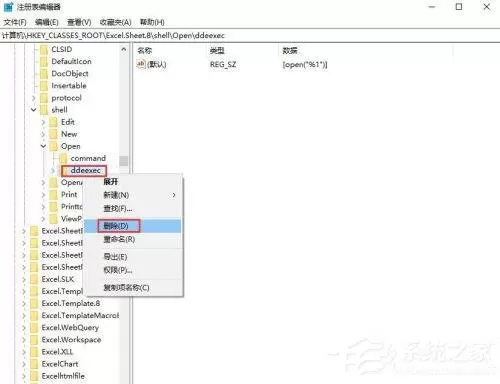Expand the Edit key under shell
This screenshot has width=500, height=384.
click(43, 122)
